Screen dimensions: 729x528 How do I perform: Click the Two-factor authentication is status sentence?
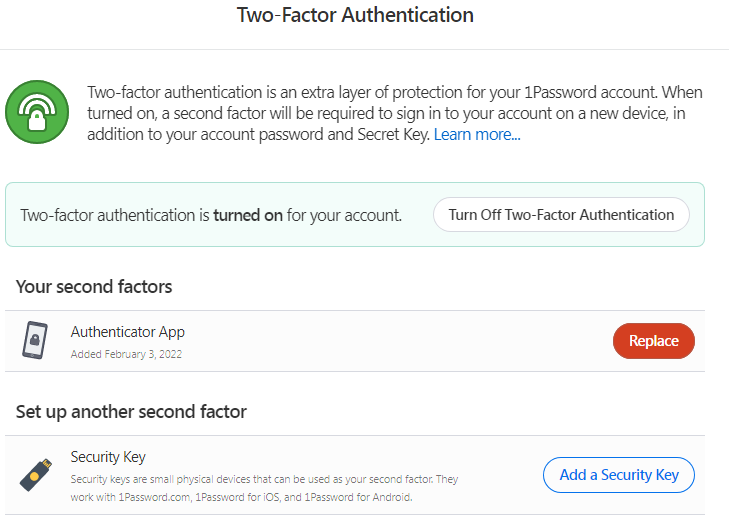click(211, 215)
